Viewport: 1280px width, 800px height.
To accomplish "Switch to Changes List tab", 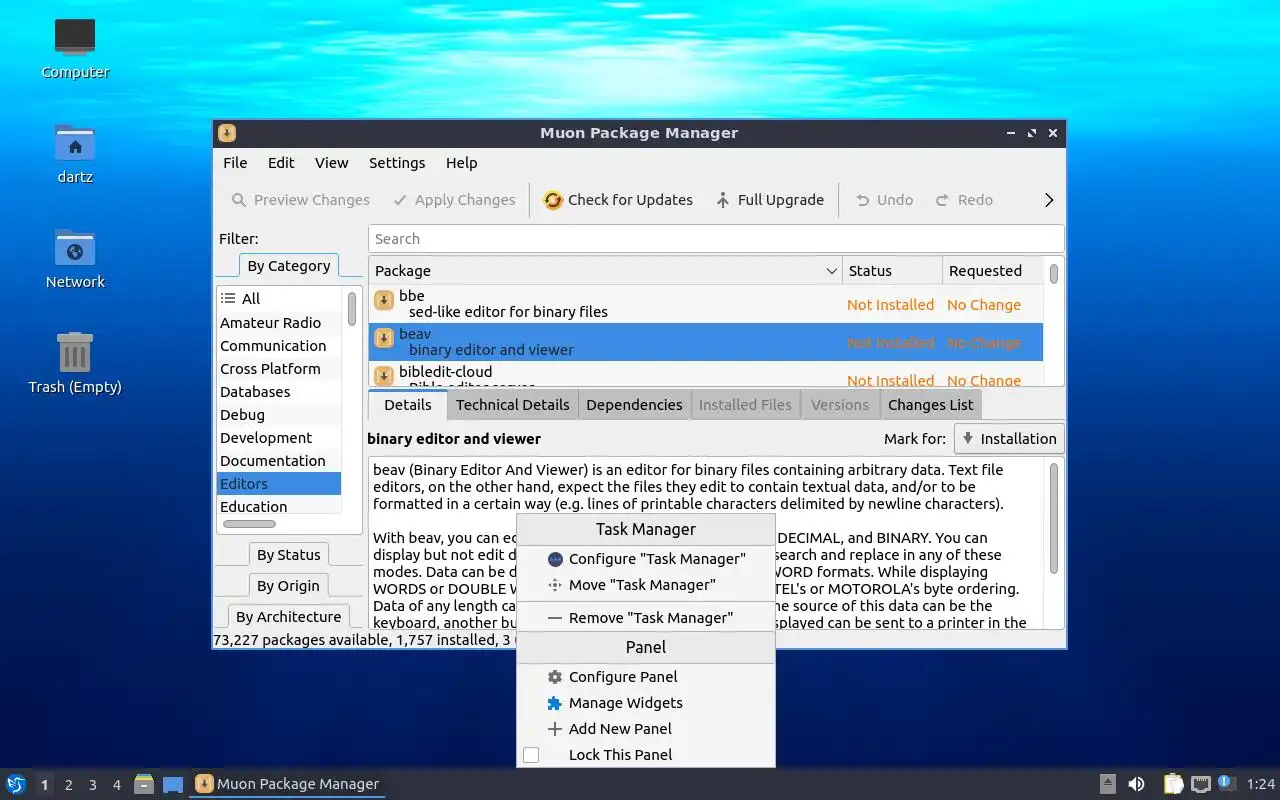I will (930, 405).
